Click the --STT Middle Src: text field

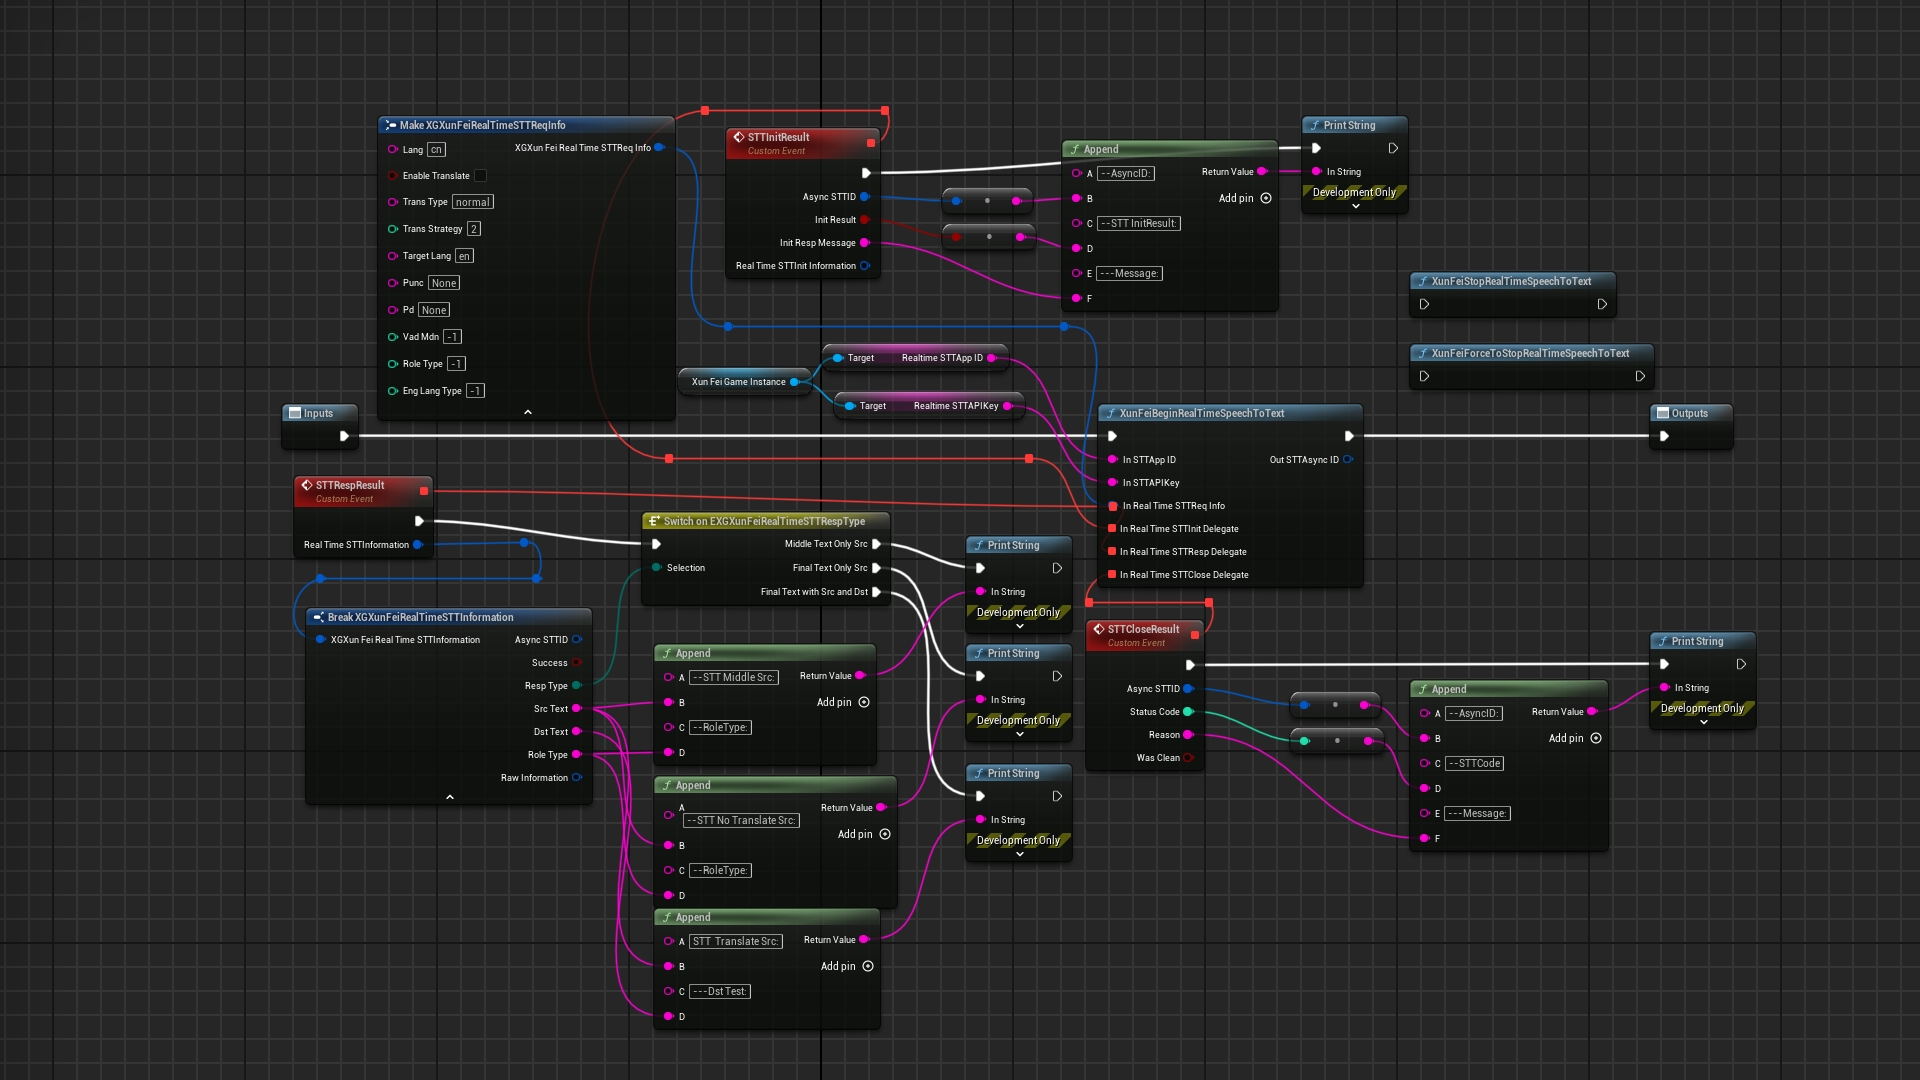734,677
